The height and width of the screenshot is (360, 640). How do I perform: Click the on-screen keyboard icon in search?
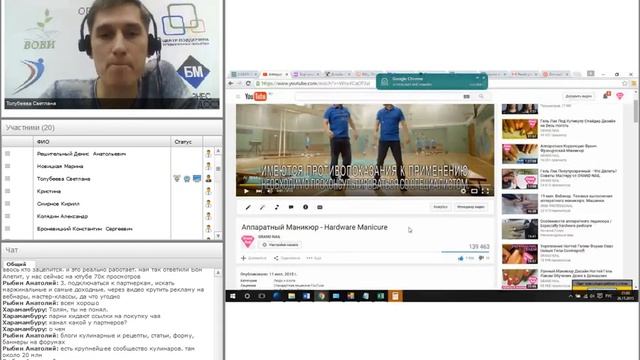(x=467, y=96)
